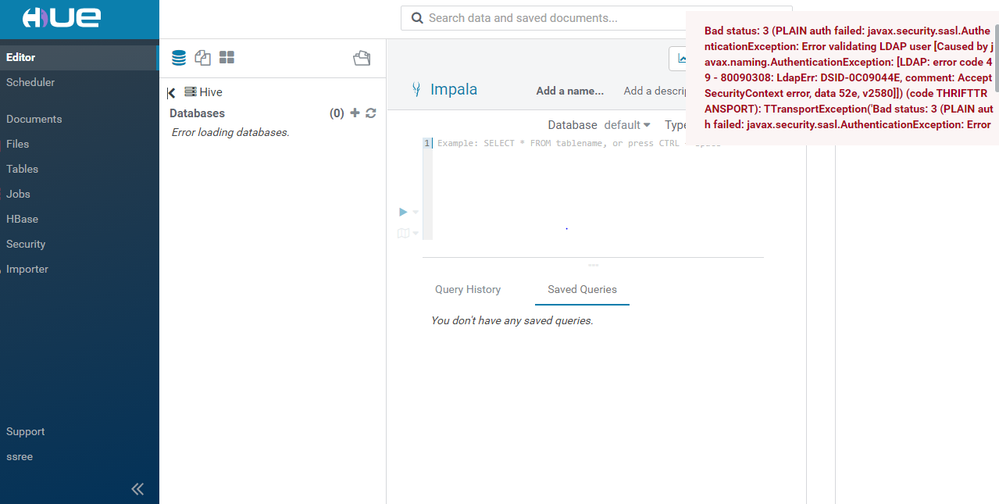
Task: Click the editor resize handle dots
Action: click(593, 264)
